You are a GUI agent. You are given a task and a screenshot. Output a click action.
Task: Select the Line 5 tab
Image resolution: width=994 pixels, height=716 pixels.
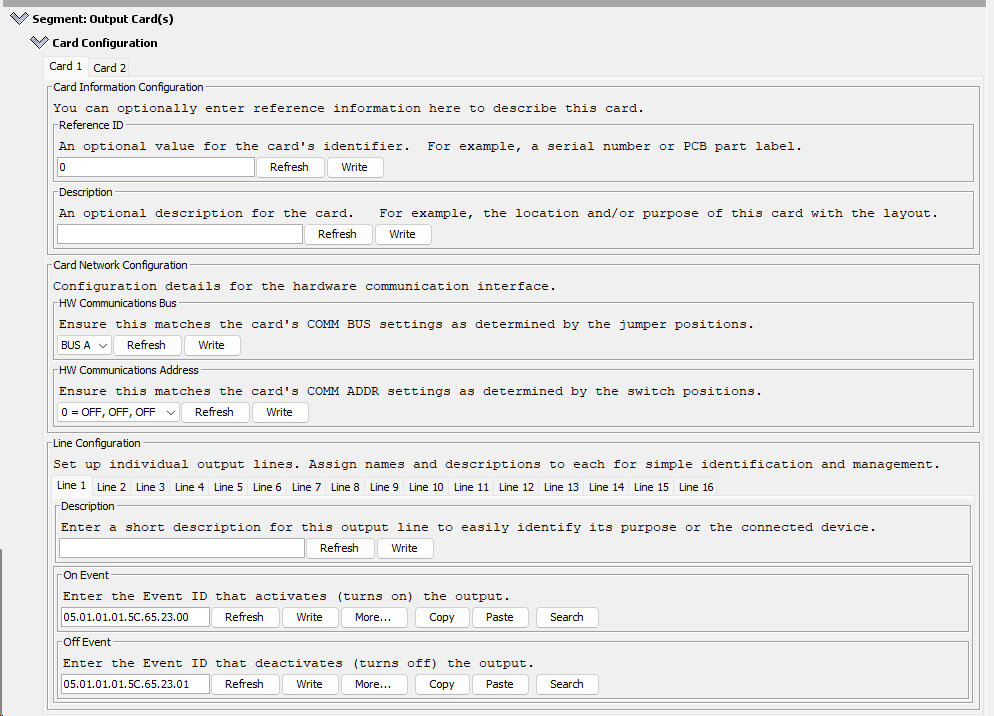click(x=228, y=487)
